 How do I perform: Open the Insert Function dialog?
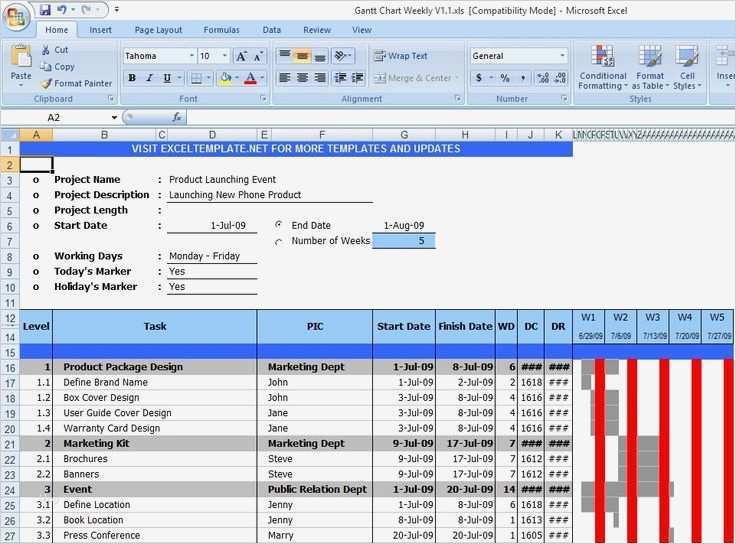click(177, 117)
